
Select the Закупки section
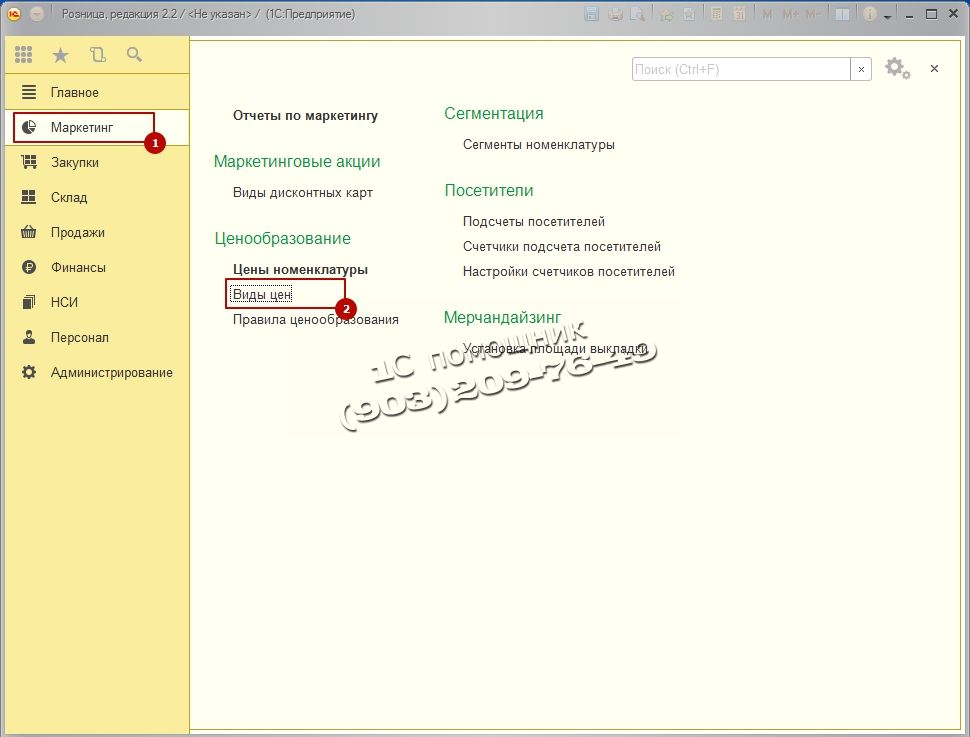pos(74,162)
